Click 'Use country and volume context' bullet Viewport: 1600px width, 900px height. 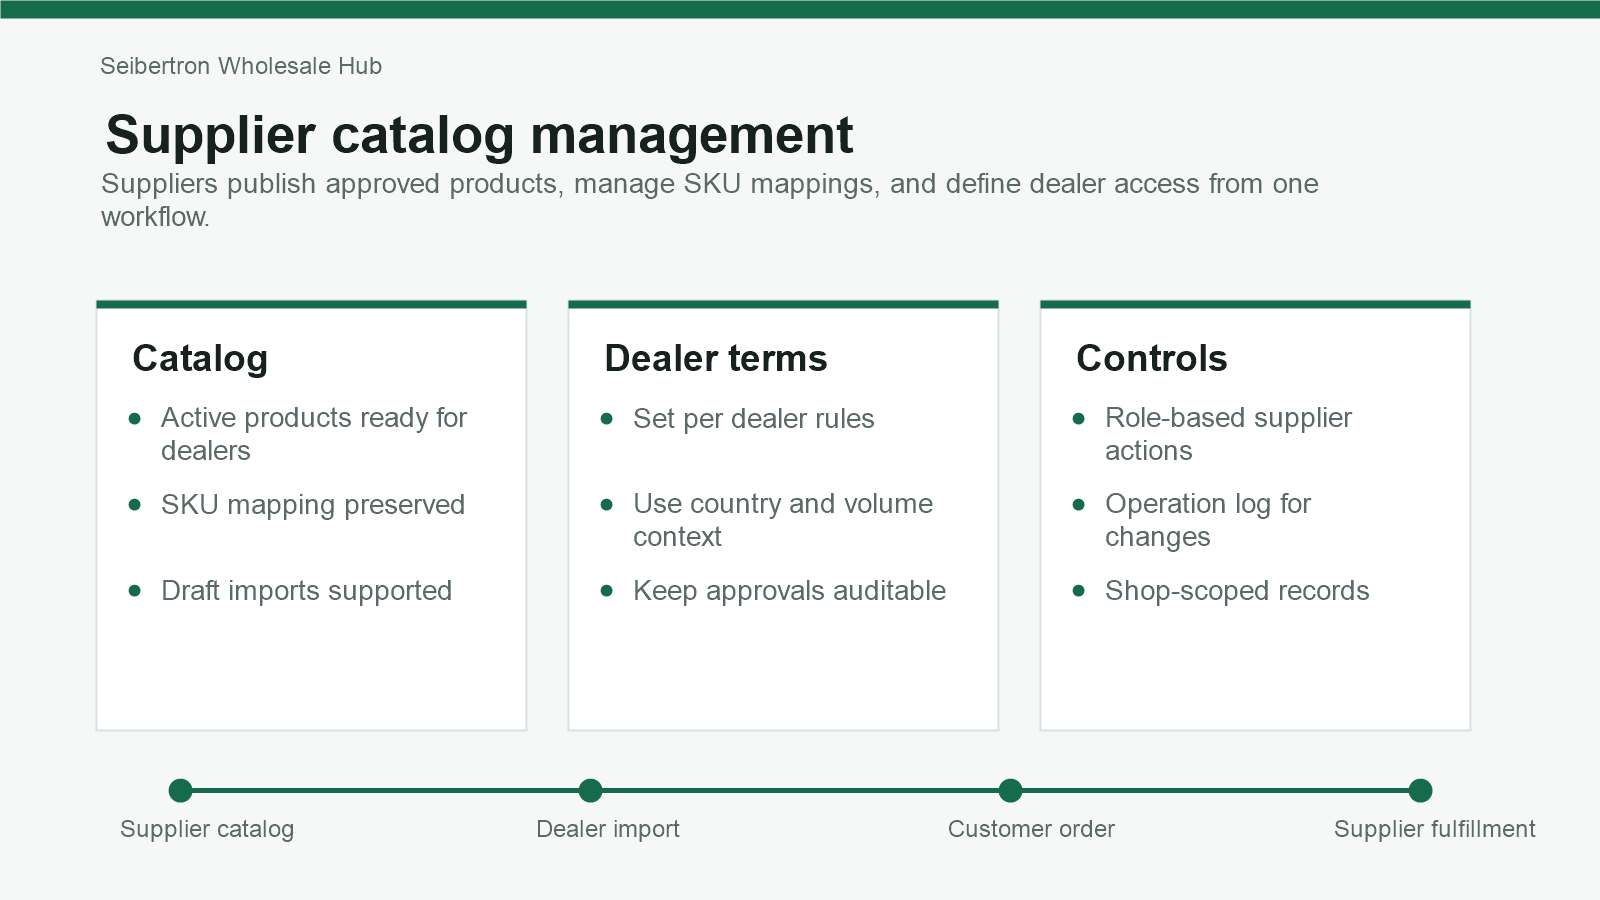[x=783, y=520]
